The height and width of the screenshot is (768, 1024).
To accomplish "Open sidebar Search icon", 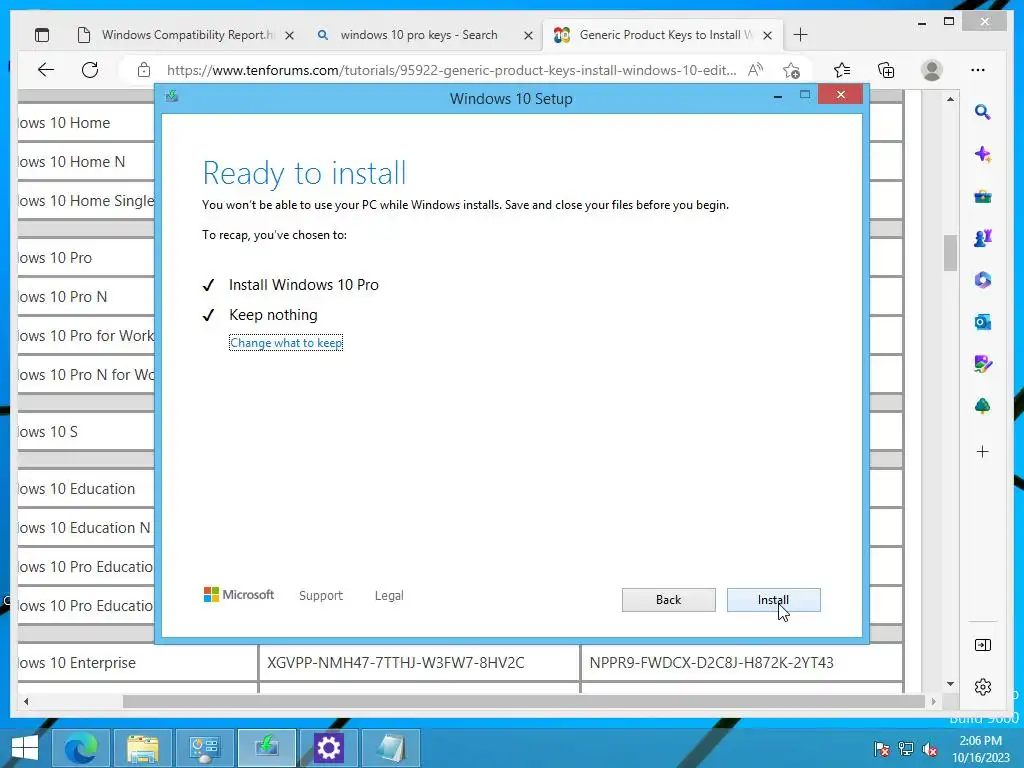I will point(983,112).
